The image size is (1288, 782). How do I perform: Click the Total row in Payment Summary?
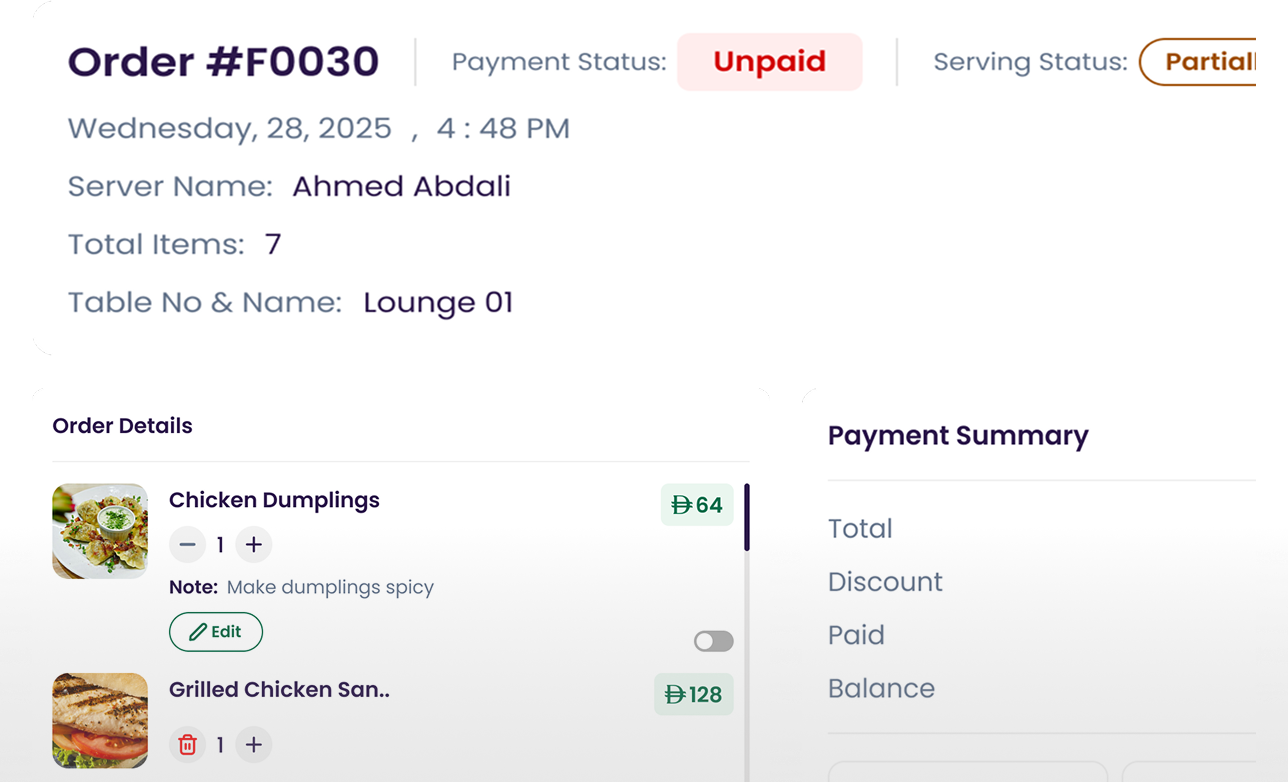pyautogui.click(x=860, y=528)
